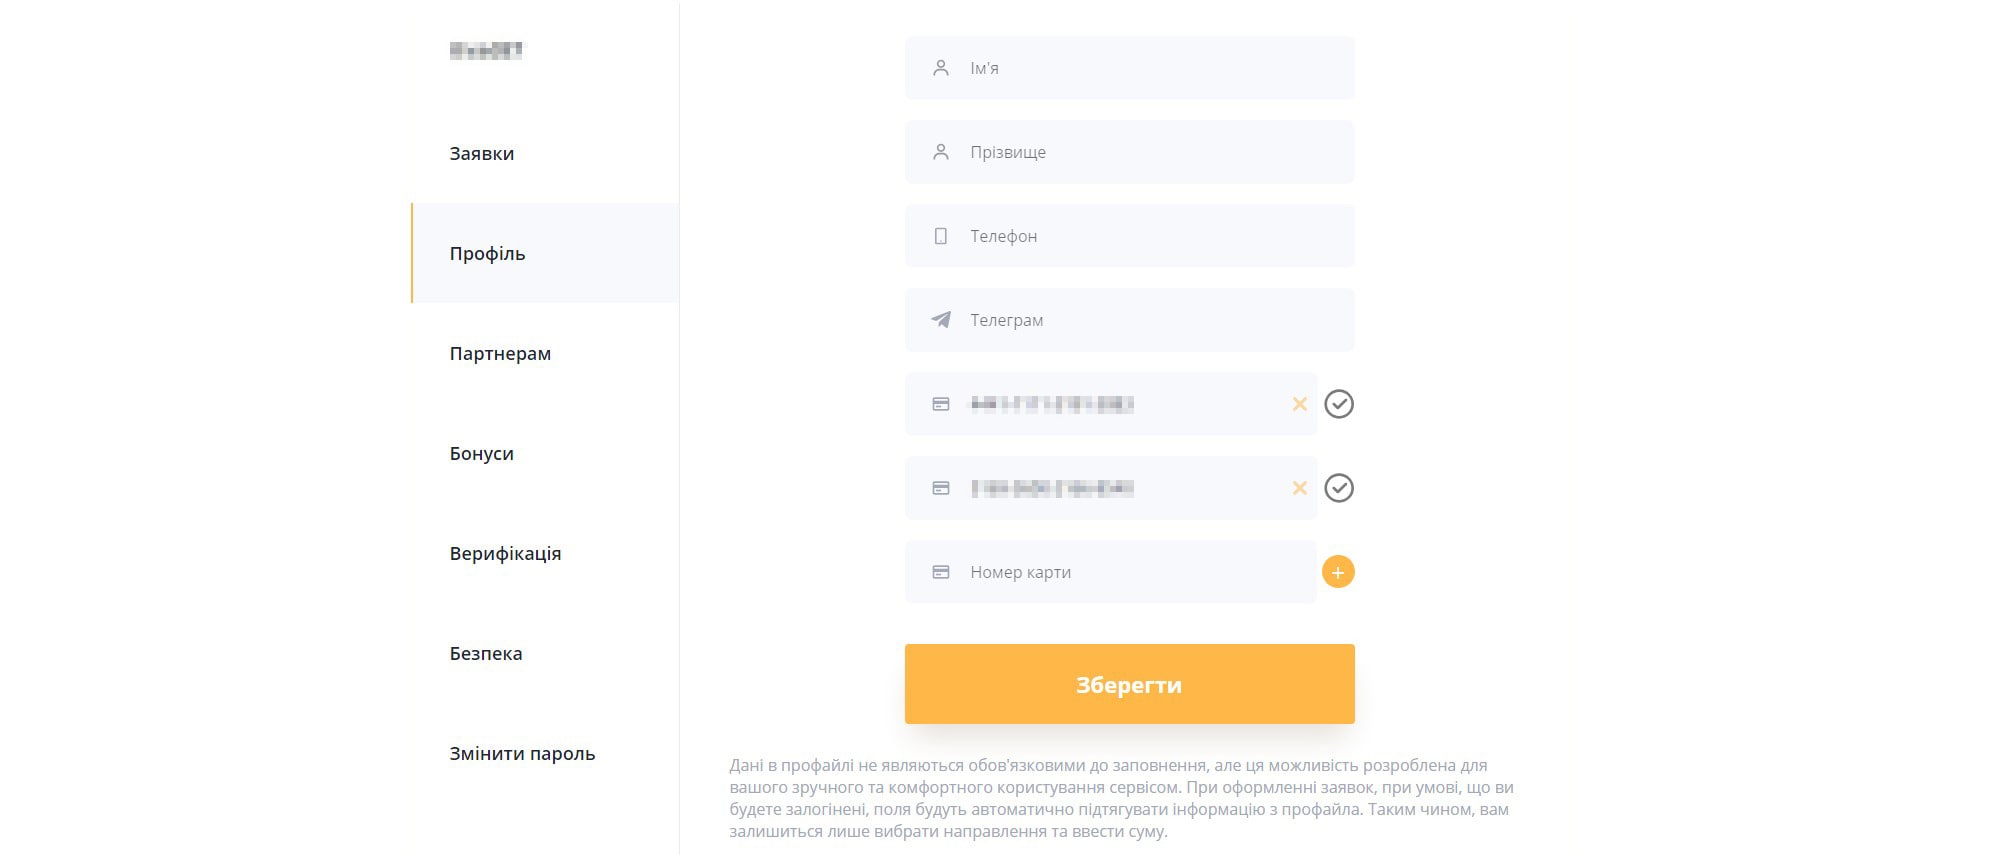Click the orange plus add-card icon
Screen dimensions: 2000x855
pyautogui.click(x=1338, y=572)
